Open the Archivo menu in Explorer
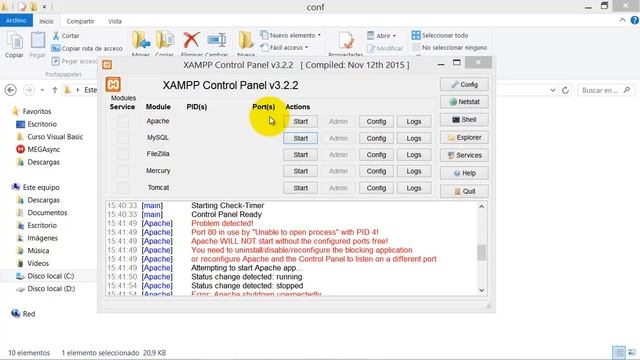Viewport: 640px width, 360px height. [x=16, y=20]
